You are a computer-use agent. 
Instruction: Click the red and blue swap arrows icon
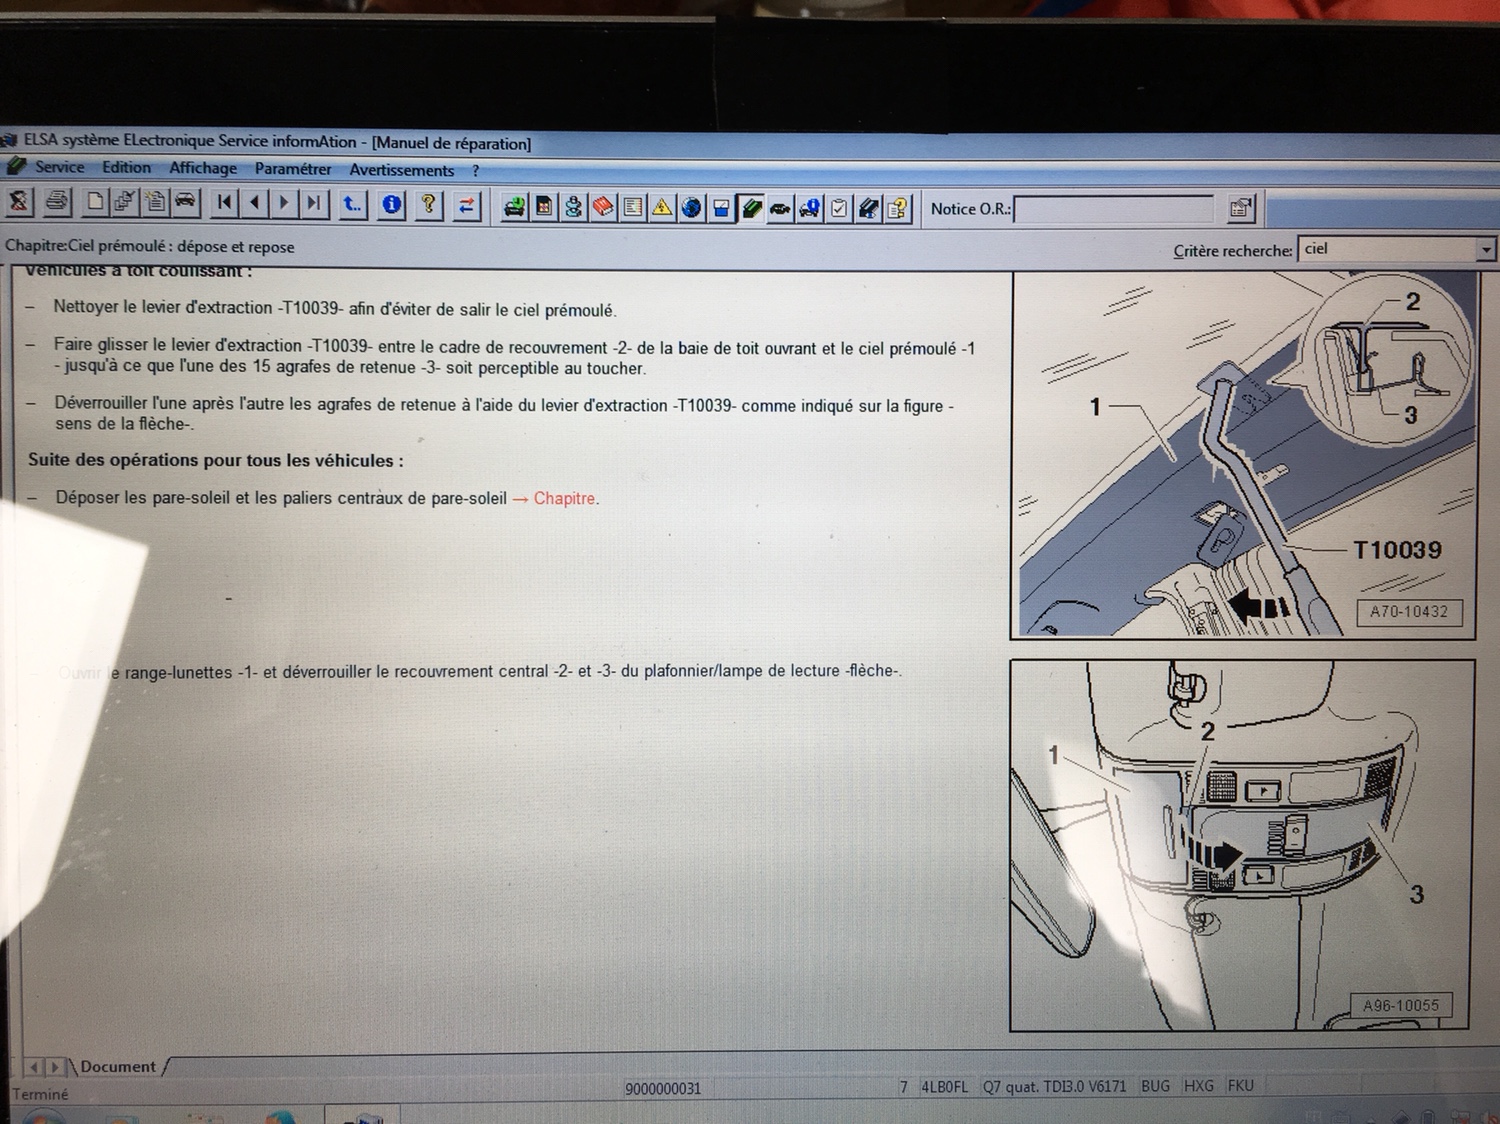(466, 206)
